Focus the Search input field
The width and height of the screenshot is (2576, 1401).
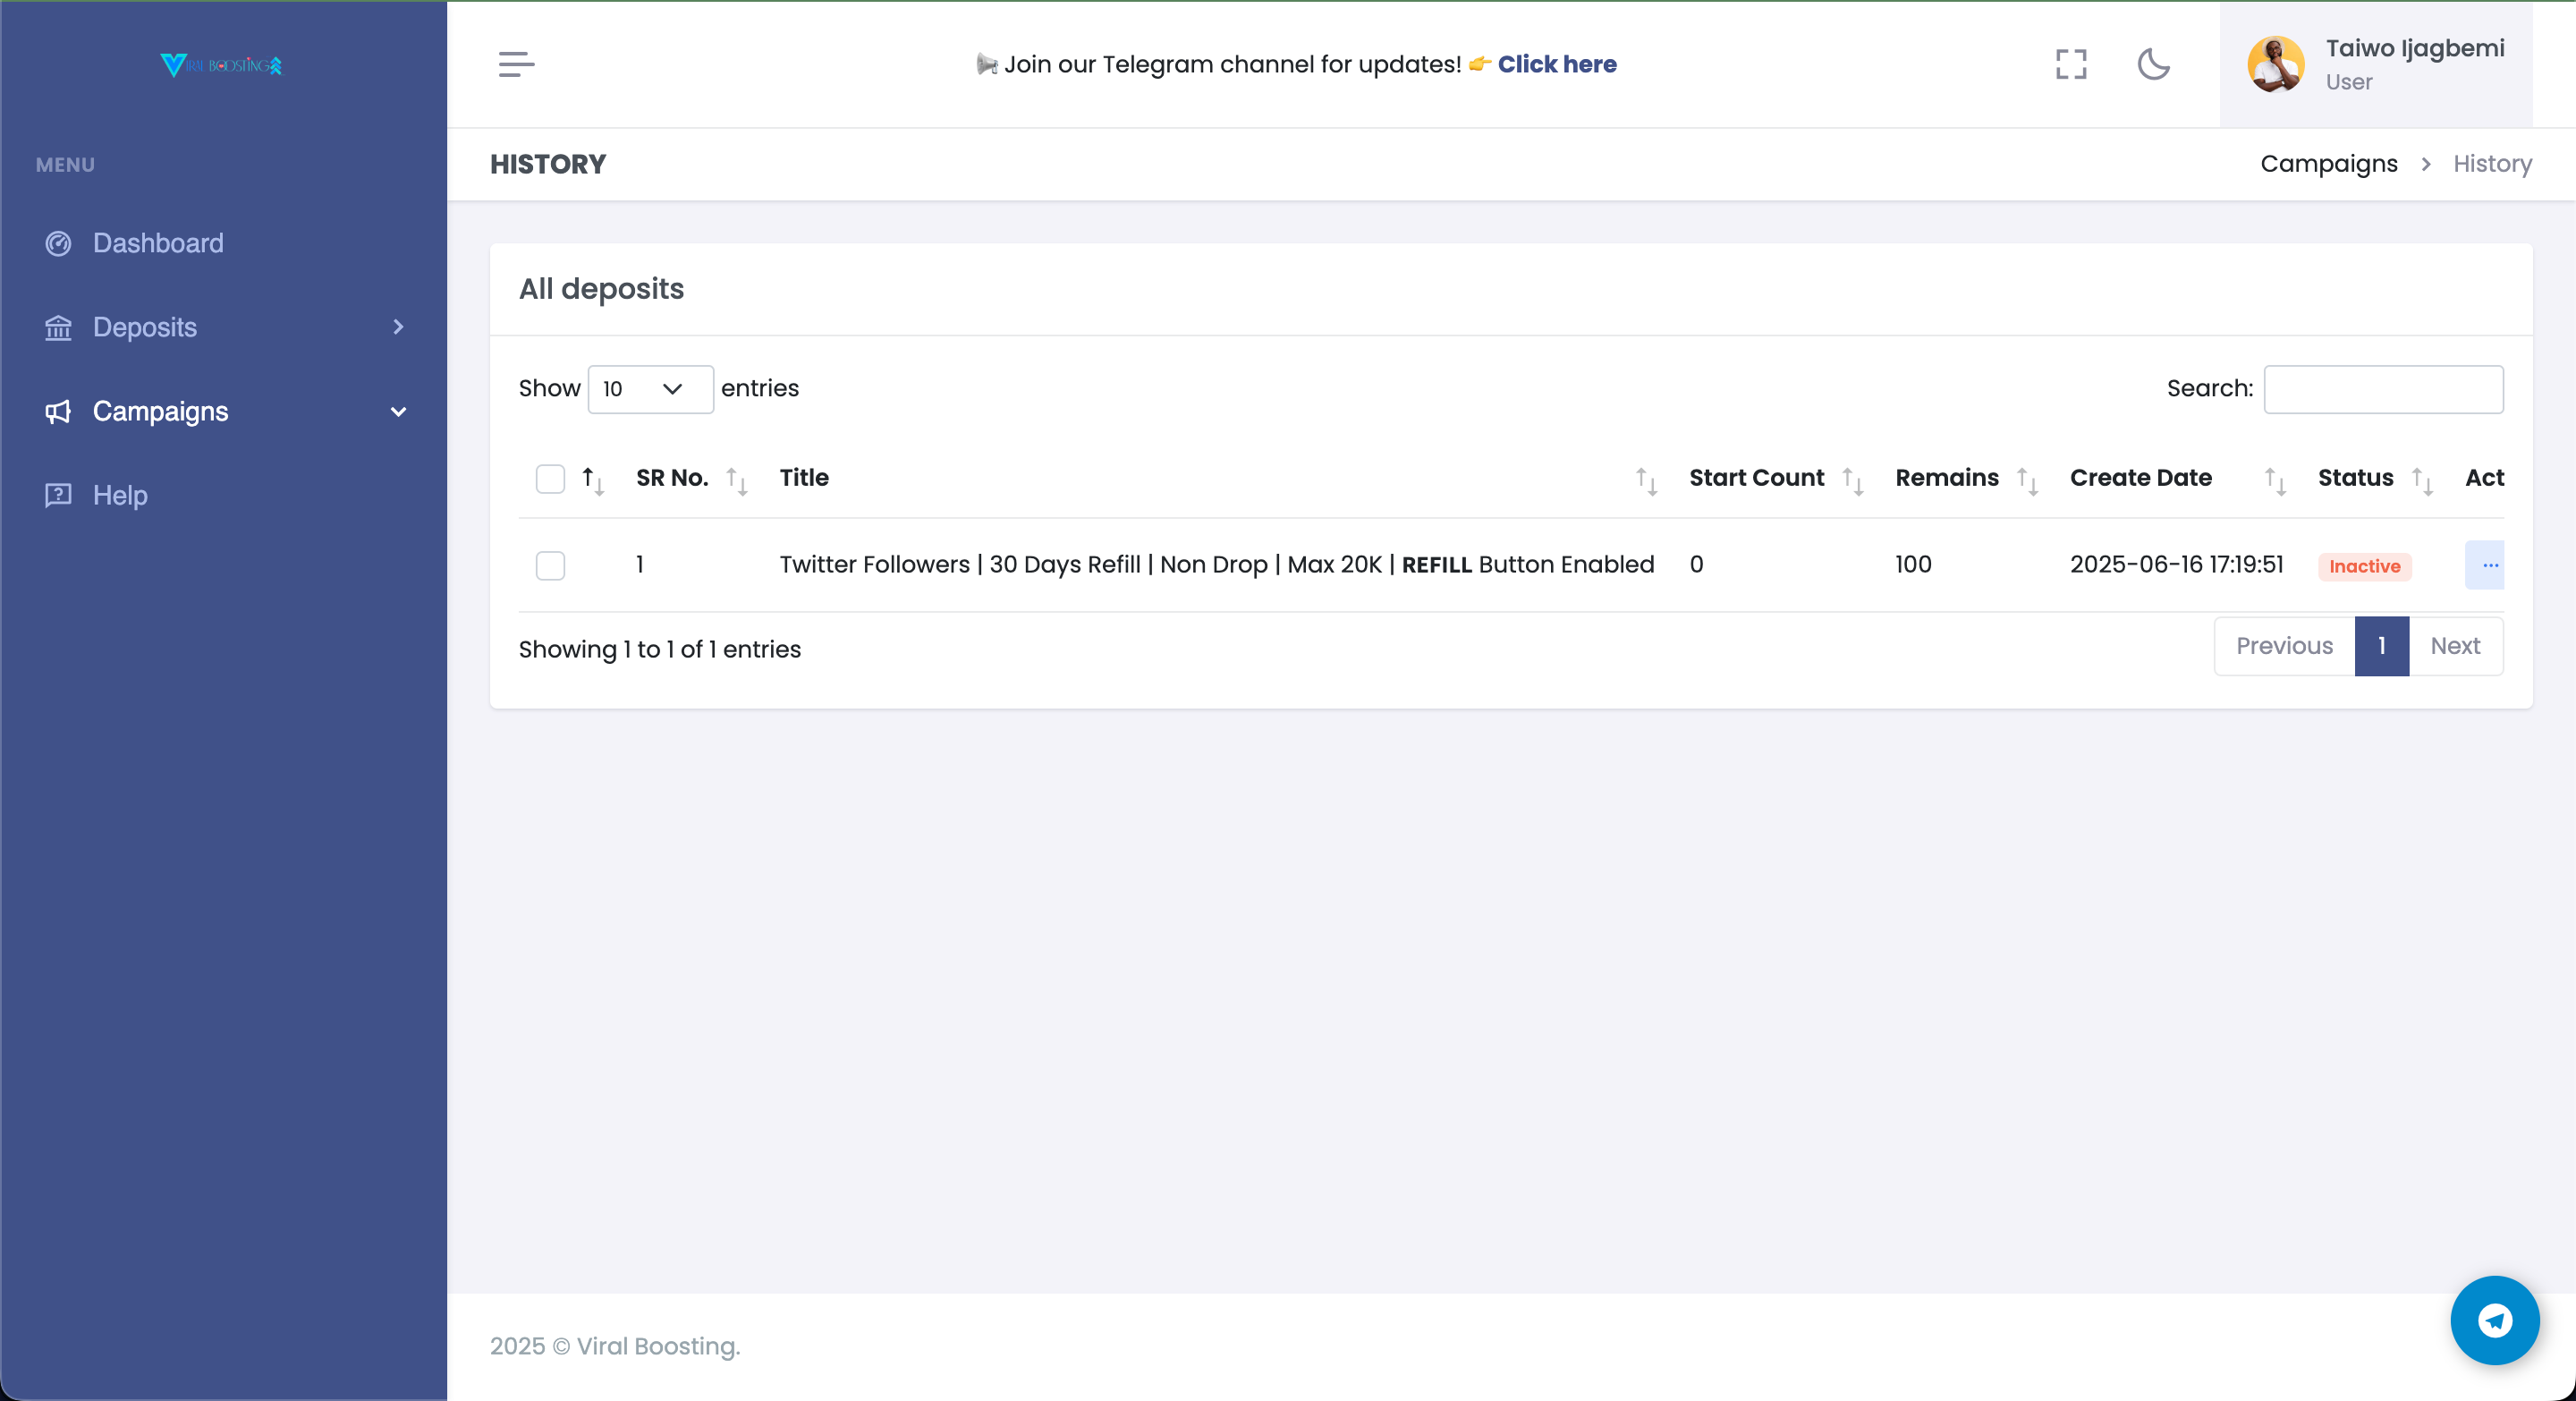click(2382, 389)
